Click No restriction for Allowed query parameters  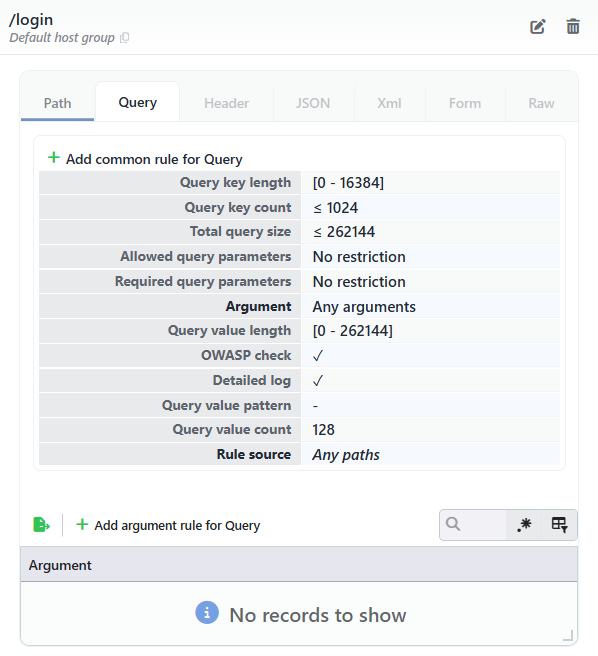click(359, 257)
